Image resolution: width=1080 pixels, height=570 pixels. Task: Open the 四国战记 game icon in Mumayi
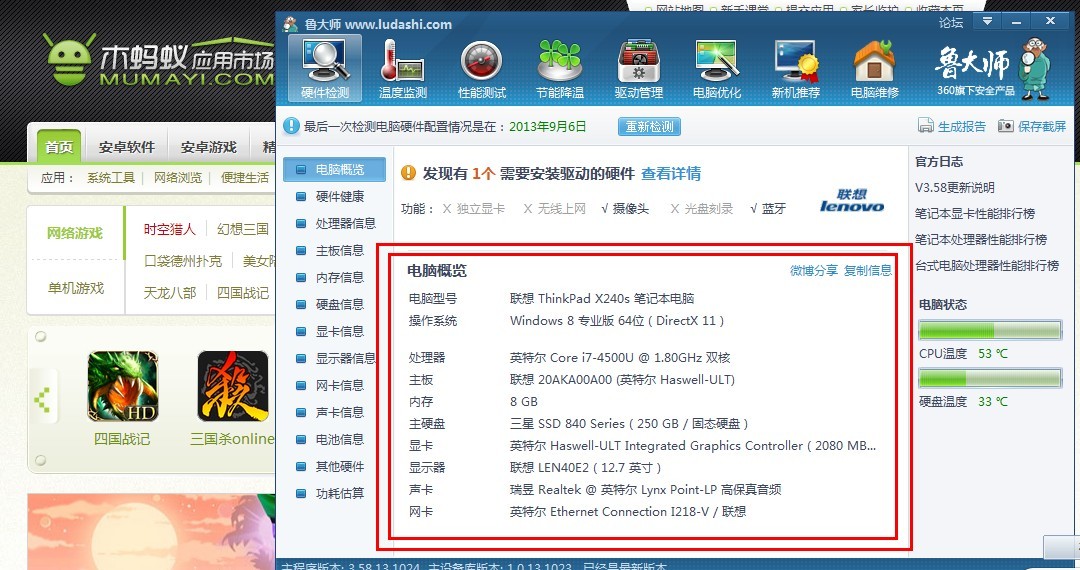point(123,386)
